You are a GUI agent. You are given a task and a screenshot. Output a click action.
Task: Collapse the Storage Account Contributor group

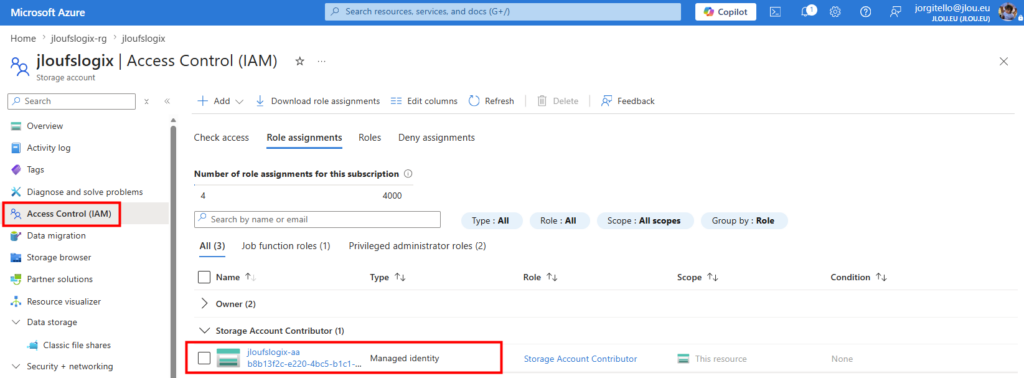click(204, 330)
